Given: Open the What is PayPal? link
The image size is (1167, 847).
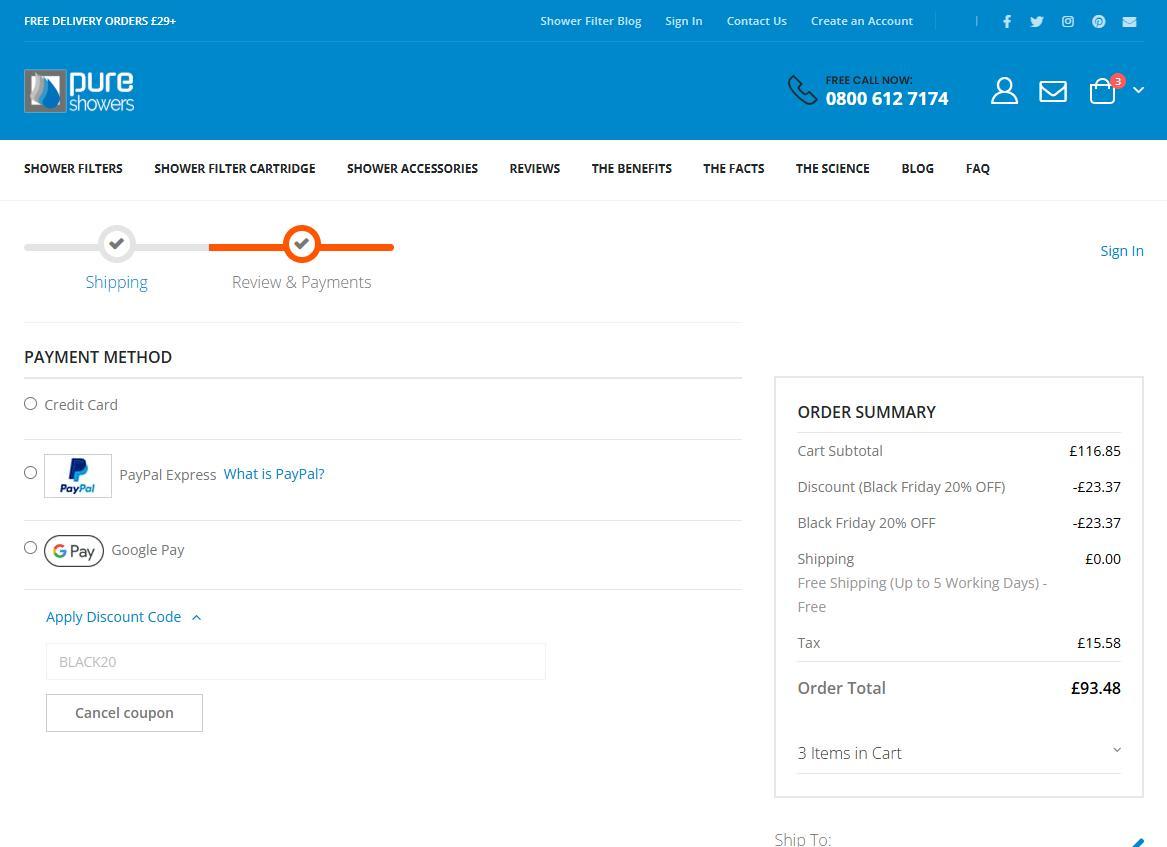Looking at the screenshot, I should (273, 474).
